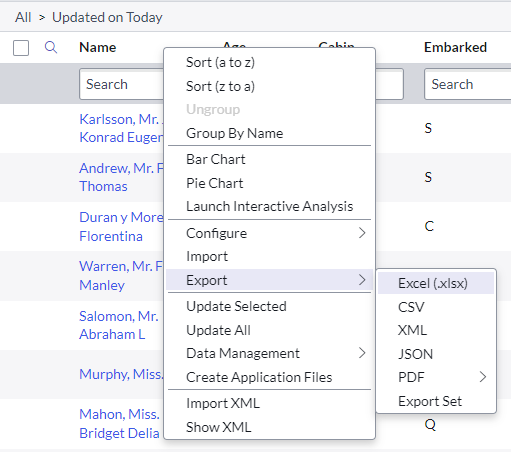Click Embarked value C in Duran row
This screenshot has height=452, width=511.
point(429,226)
